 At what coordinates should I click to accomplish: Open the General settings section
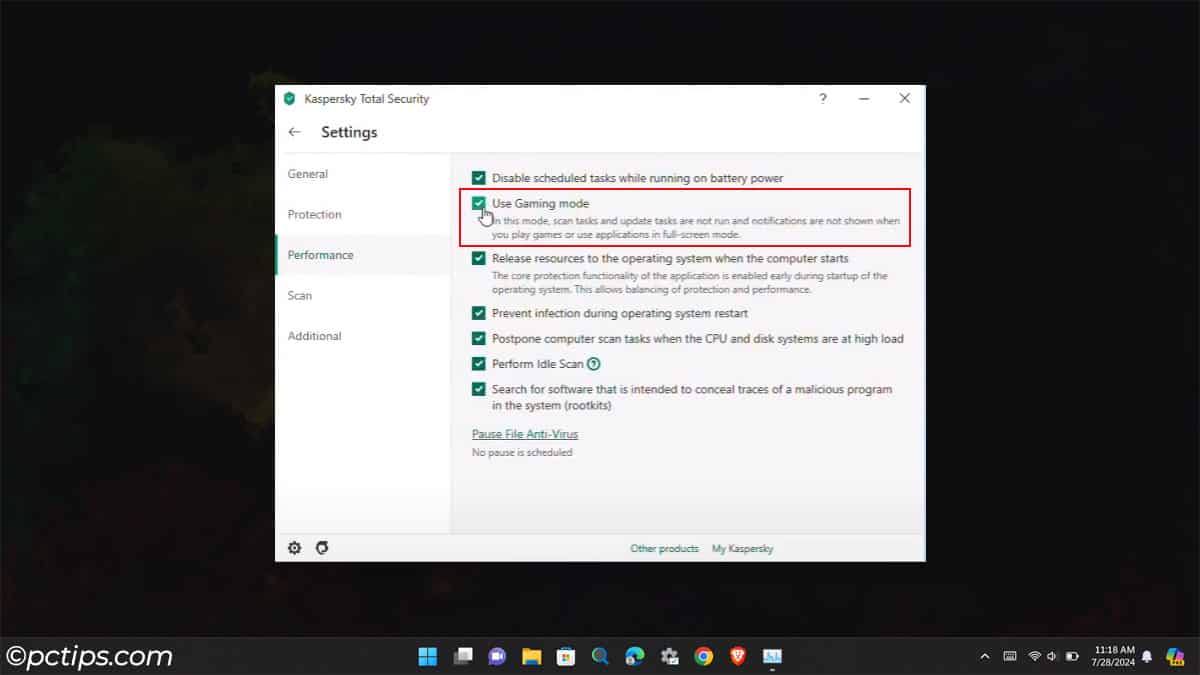306,173
